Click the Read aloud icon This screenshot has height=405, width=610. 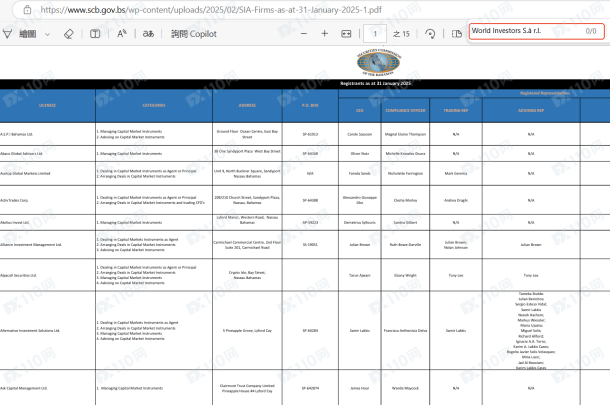(122, 34)
